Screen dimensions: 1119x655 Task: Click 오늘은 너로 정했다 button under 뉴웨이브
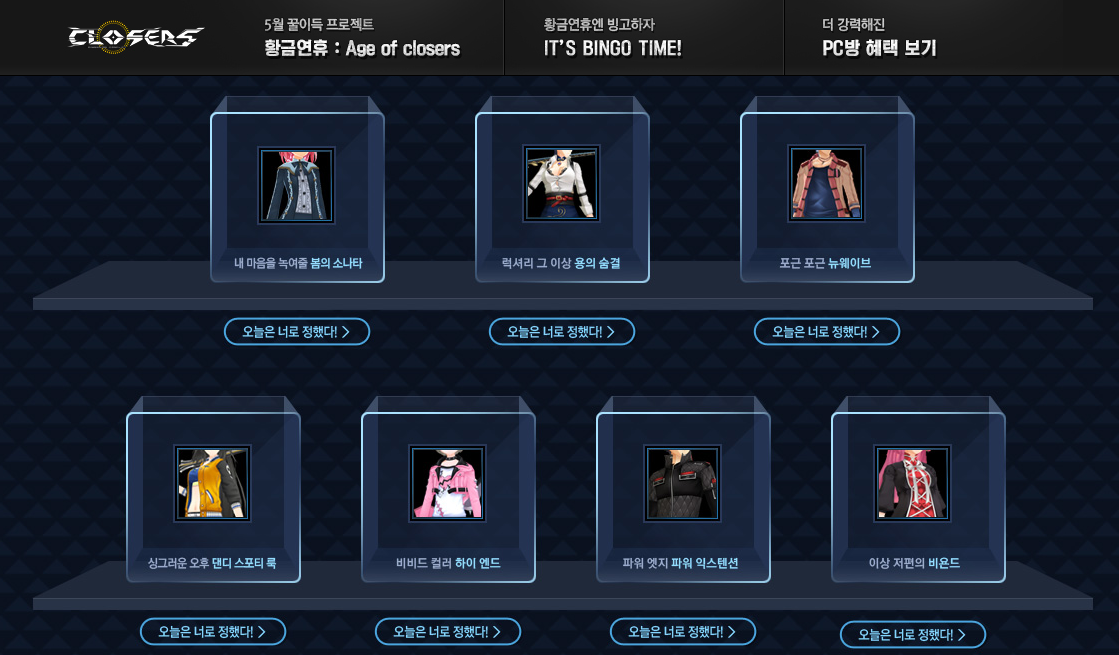pos(826,332)
